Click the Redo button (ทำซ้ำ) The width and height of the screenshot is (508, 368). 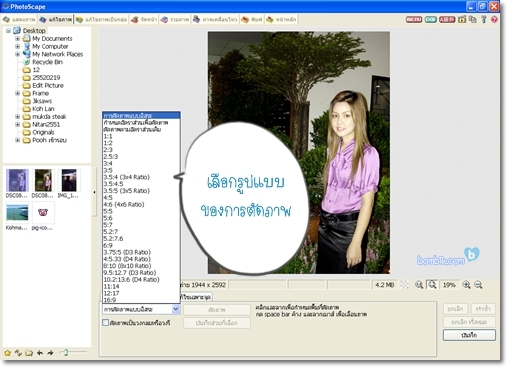(x=483, y=309)
